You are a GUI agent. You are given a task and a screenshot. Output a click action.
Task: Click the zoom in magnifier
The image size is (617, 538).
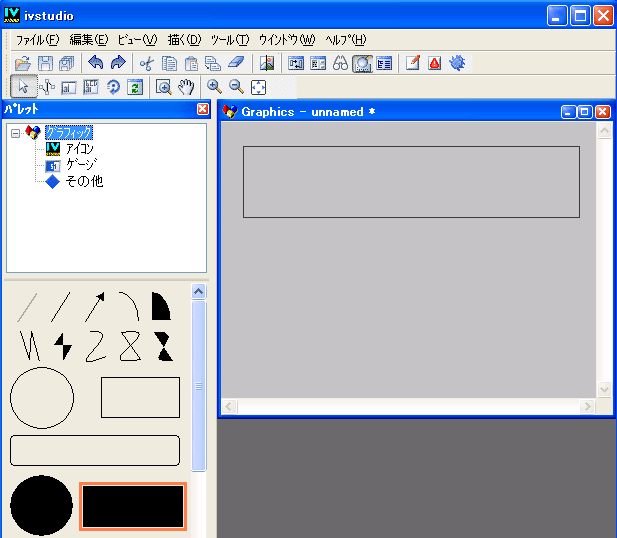tap(214, 87)
